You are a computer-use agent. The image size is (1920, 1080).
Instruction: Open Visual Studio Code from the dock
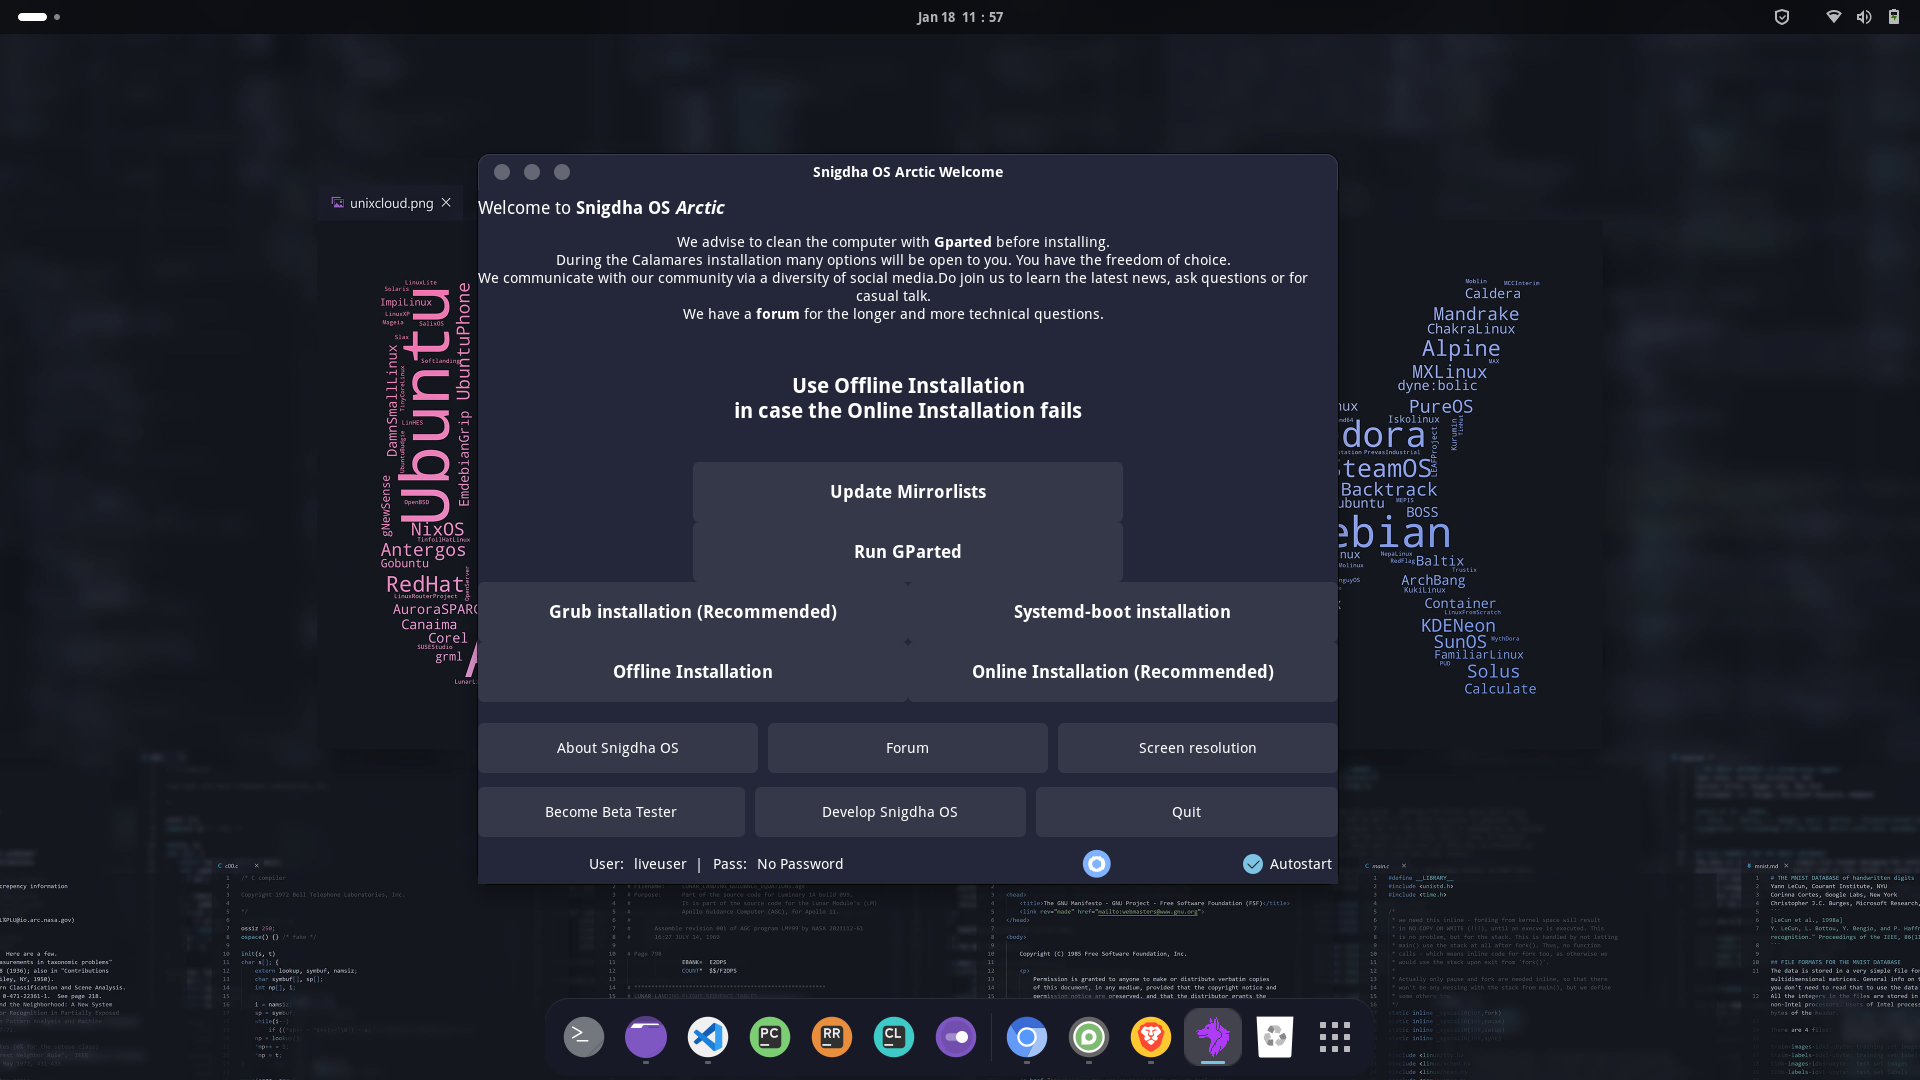point(708,1037)
